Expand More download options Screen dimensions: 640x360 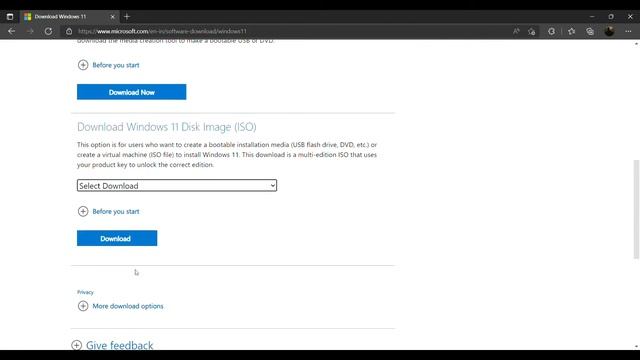pyautogui.click(x=120, y=306)
